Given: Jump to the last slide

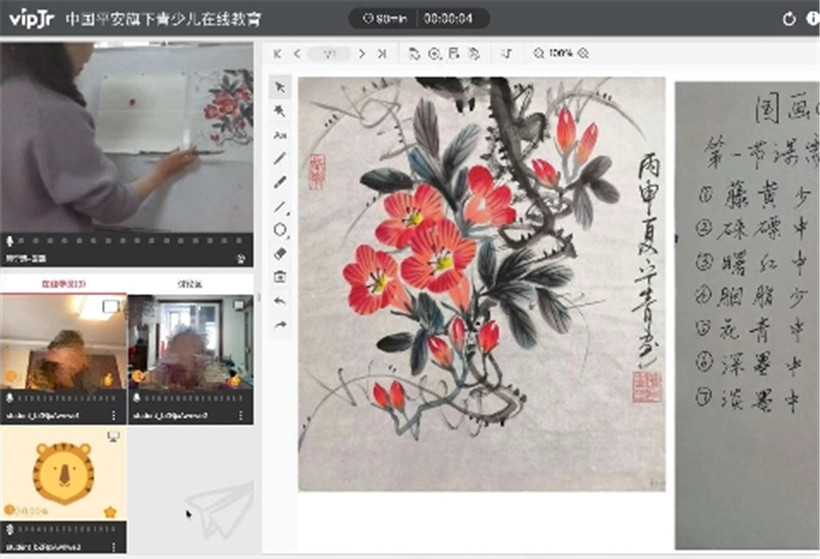Looking at the screenshot, I should 382,53.
